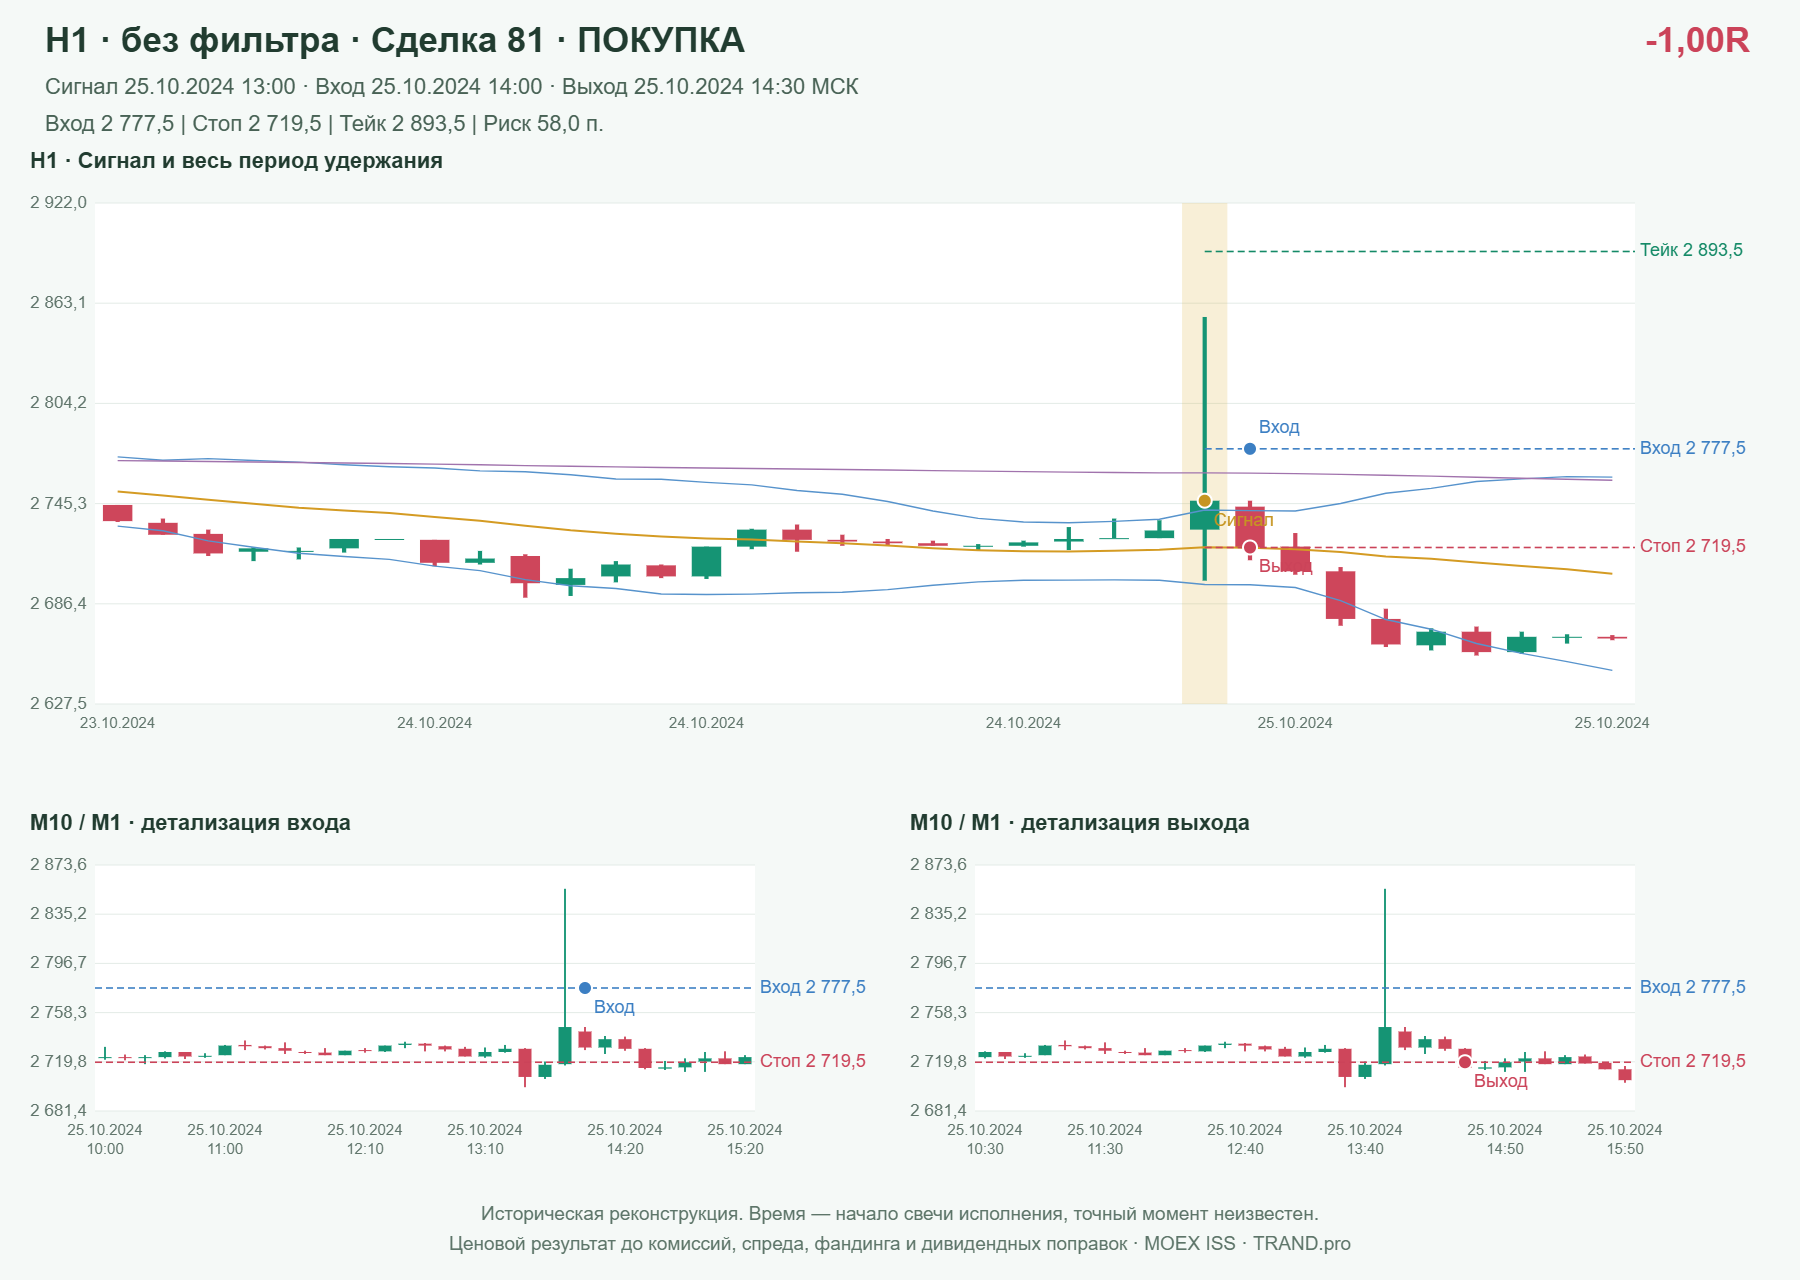Click the "Вход" label in the entry detail chart
1800x1280 pixels.
pyautogui.click(x=614, y=1007)
